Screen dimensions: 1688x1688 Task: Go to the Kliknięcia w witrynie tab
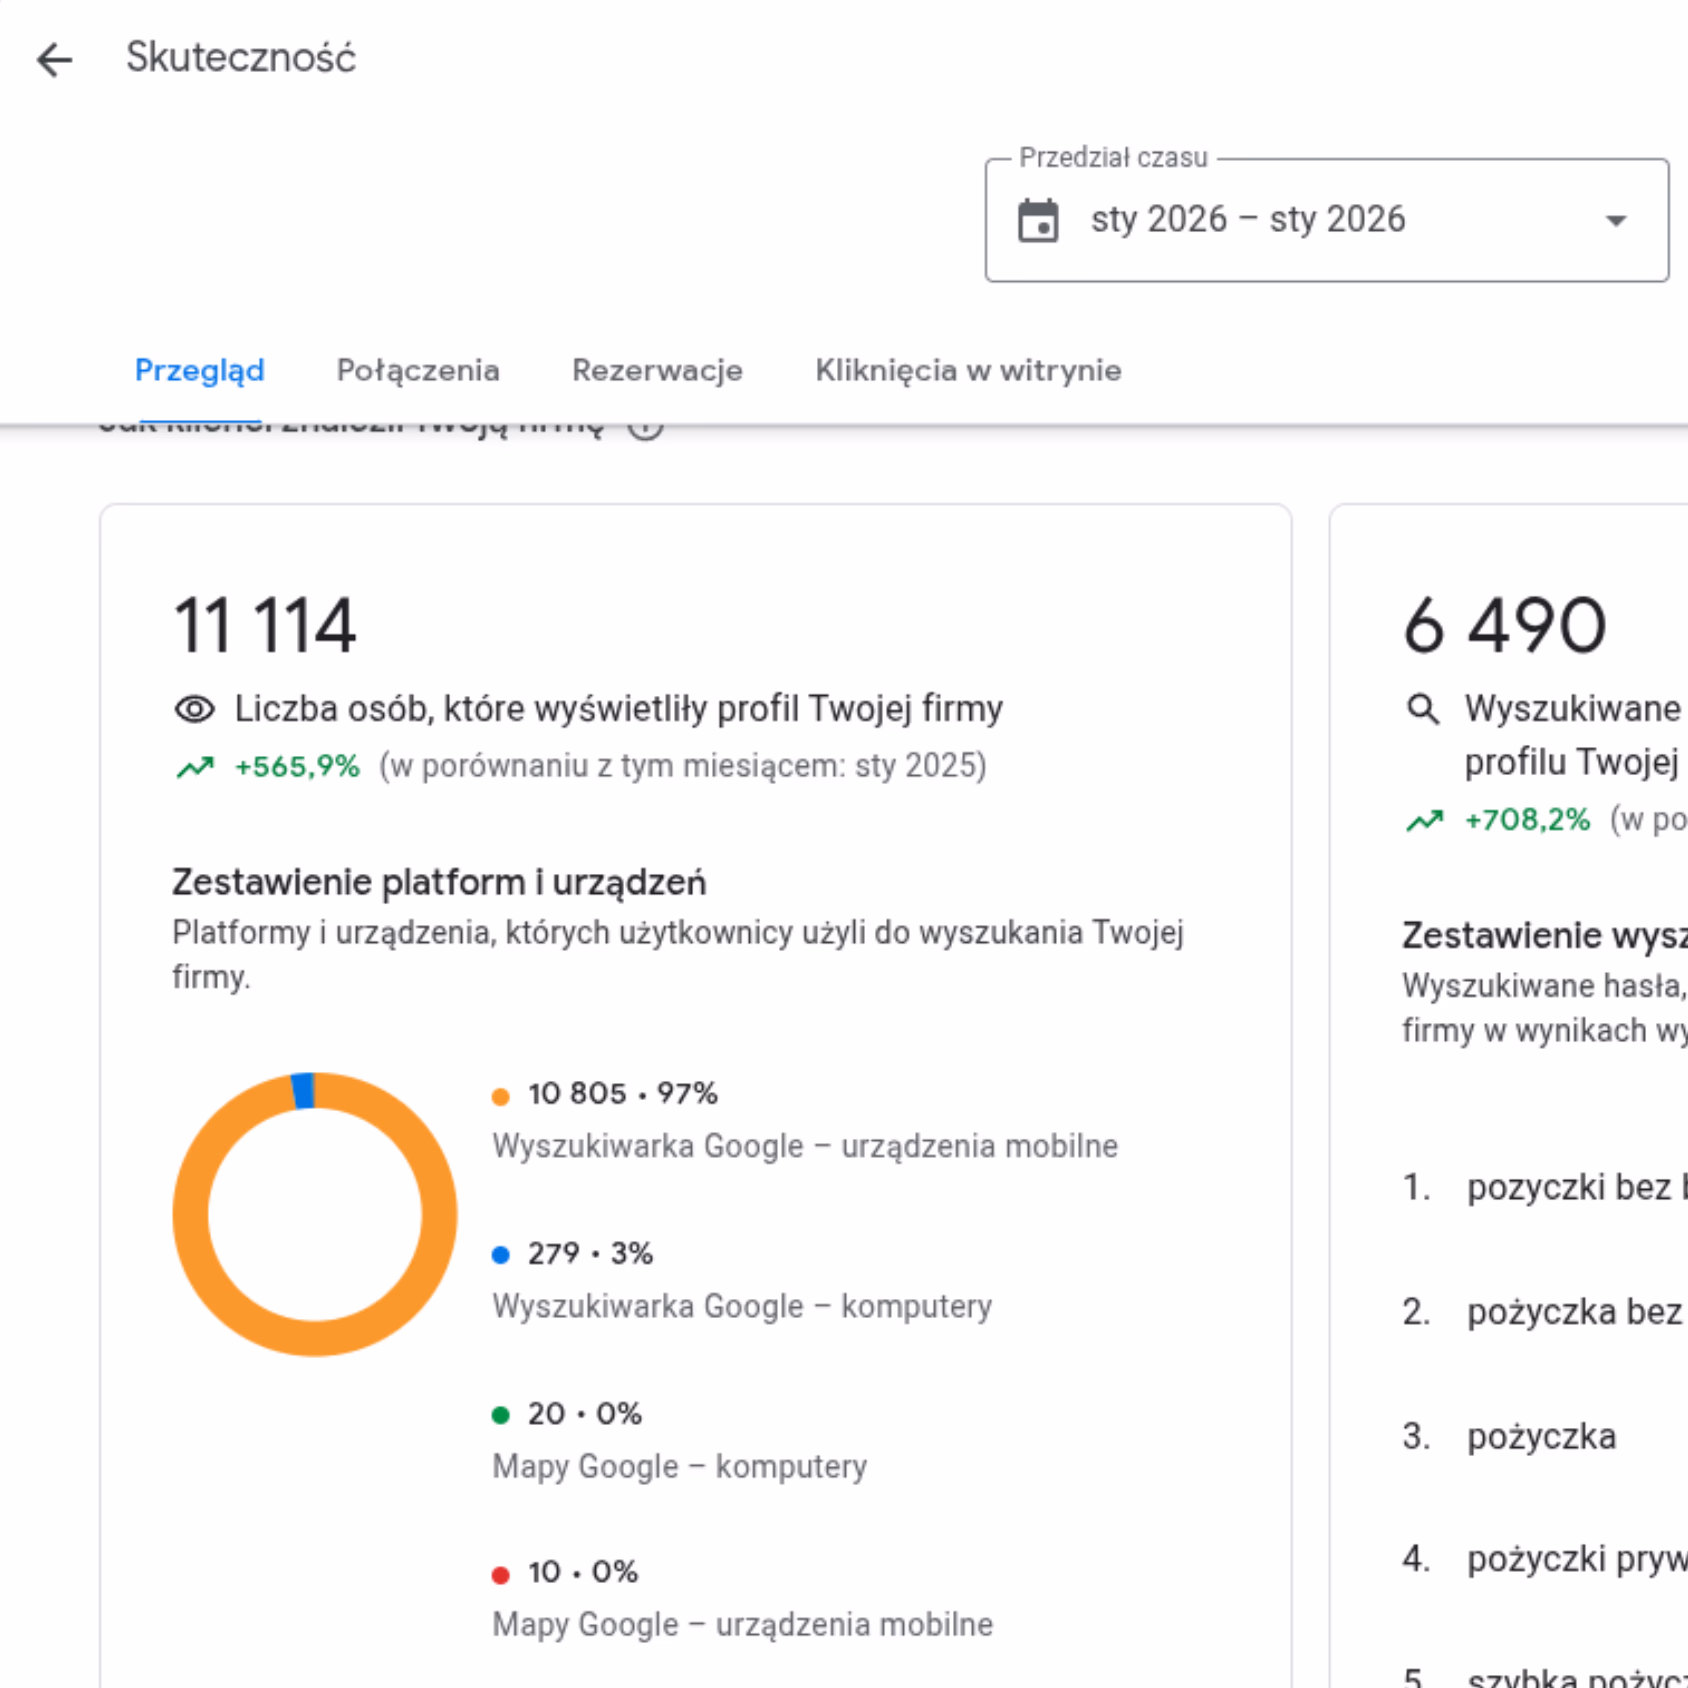tap(968, 371)
